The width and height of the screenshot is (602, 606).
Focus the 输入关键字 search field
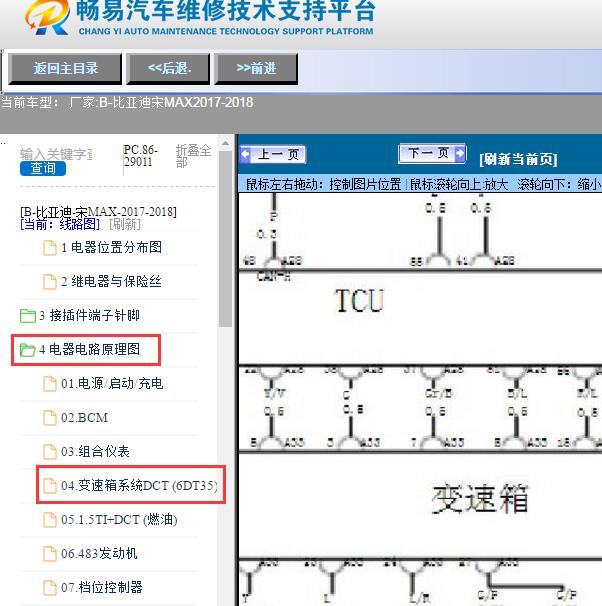56,154
